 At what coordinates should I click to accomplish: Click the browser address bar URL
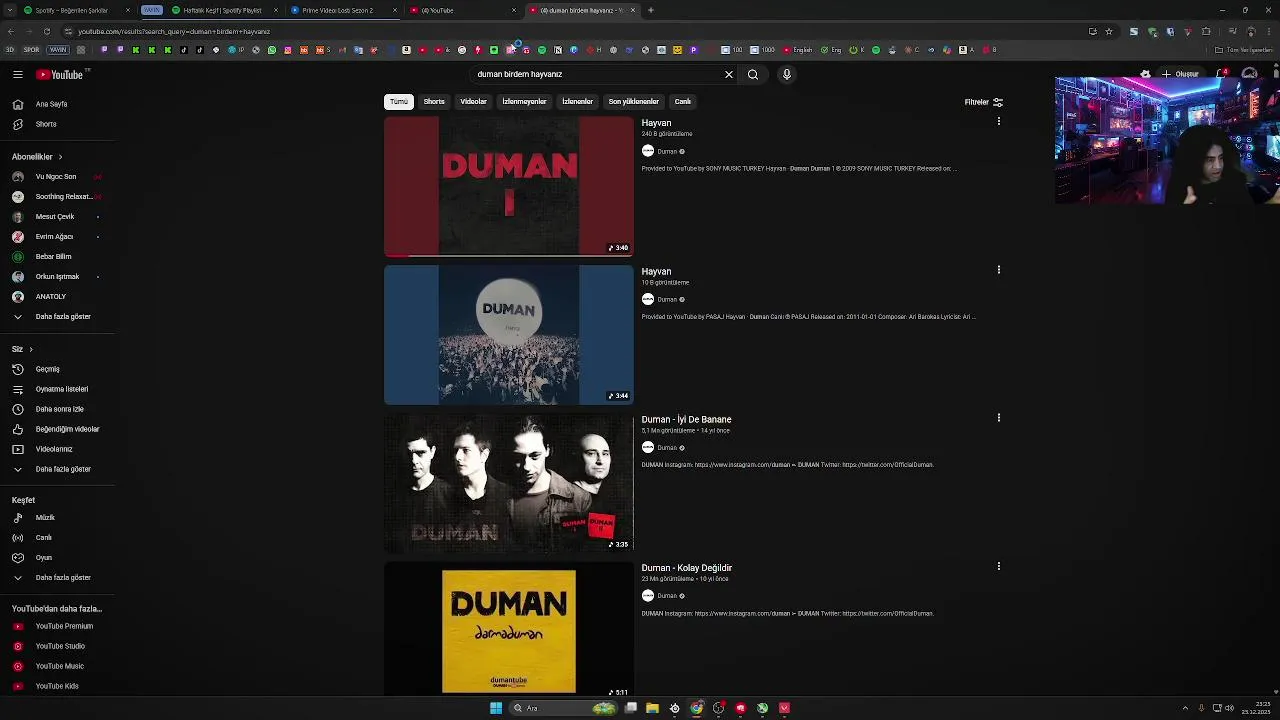click(174, 31)
